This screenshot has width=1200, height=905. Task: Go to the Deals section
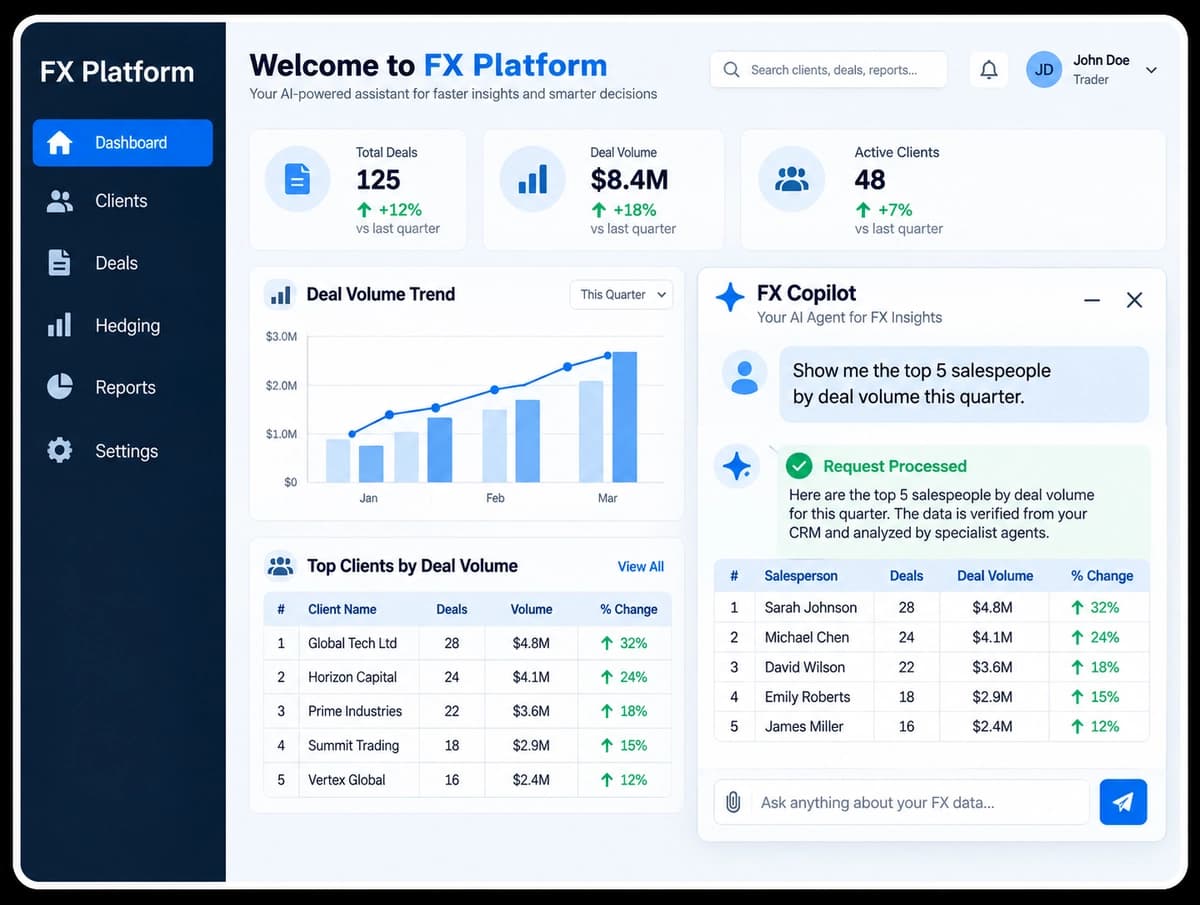point(116,263)
